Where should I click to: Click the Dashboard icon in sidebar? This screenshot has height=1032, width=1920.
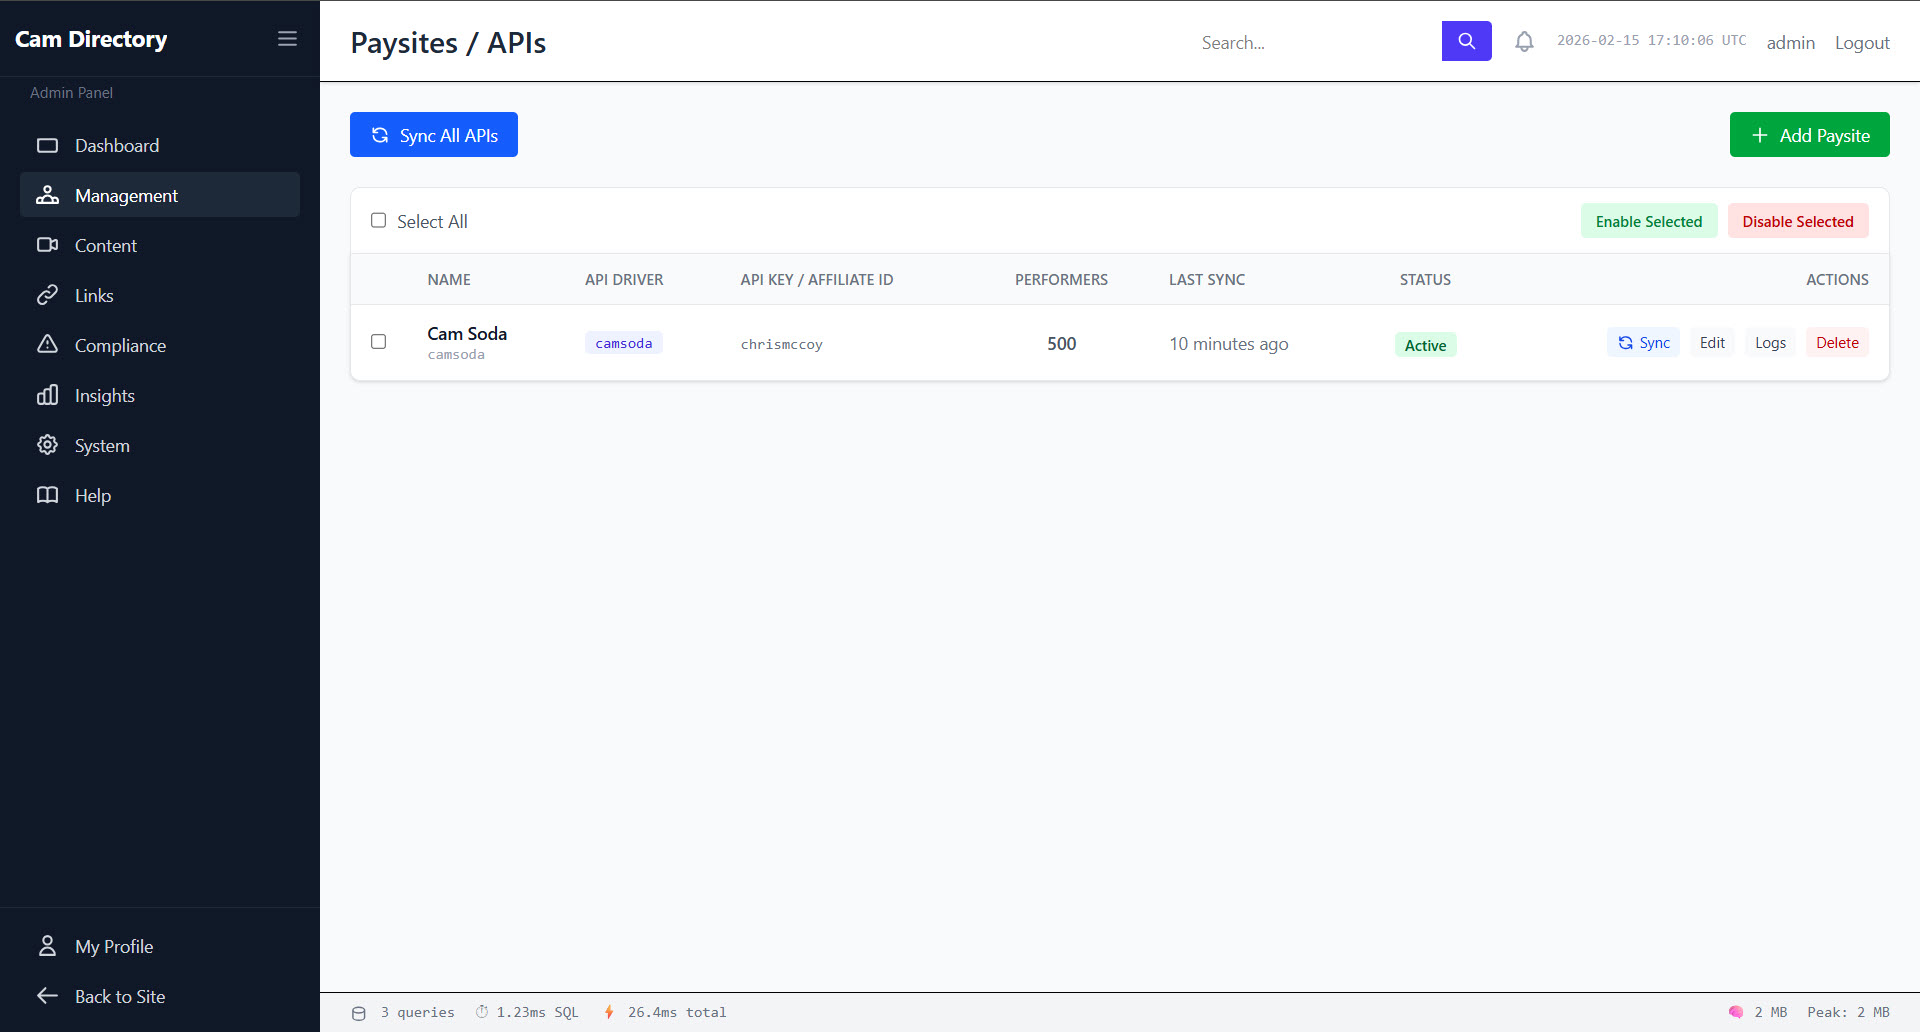pyautogui.click(x=47, y=146)
